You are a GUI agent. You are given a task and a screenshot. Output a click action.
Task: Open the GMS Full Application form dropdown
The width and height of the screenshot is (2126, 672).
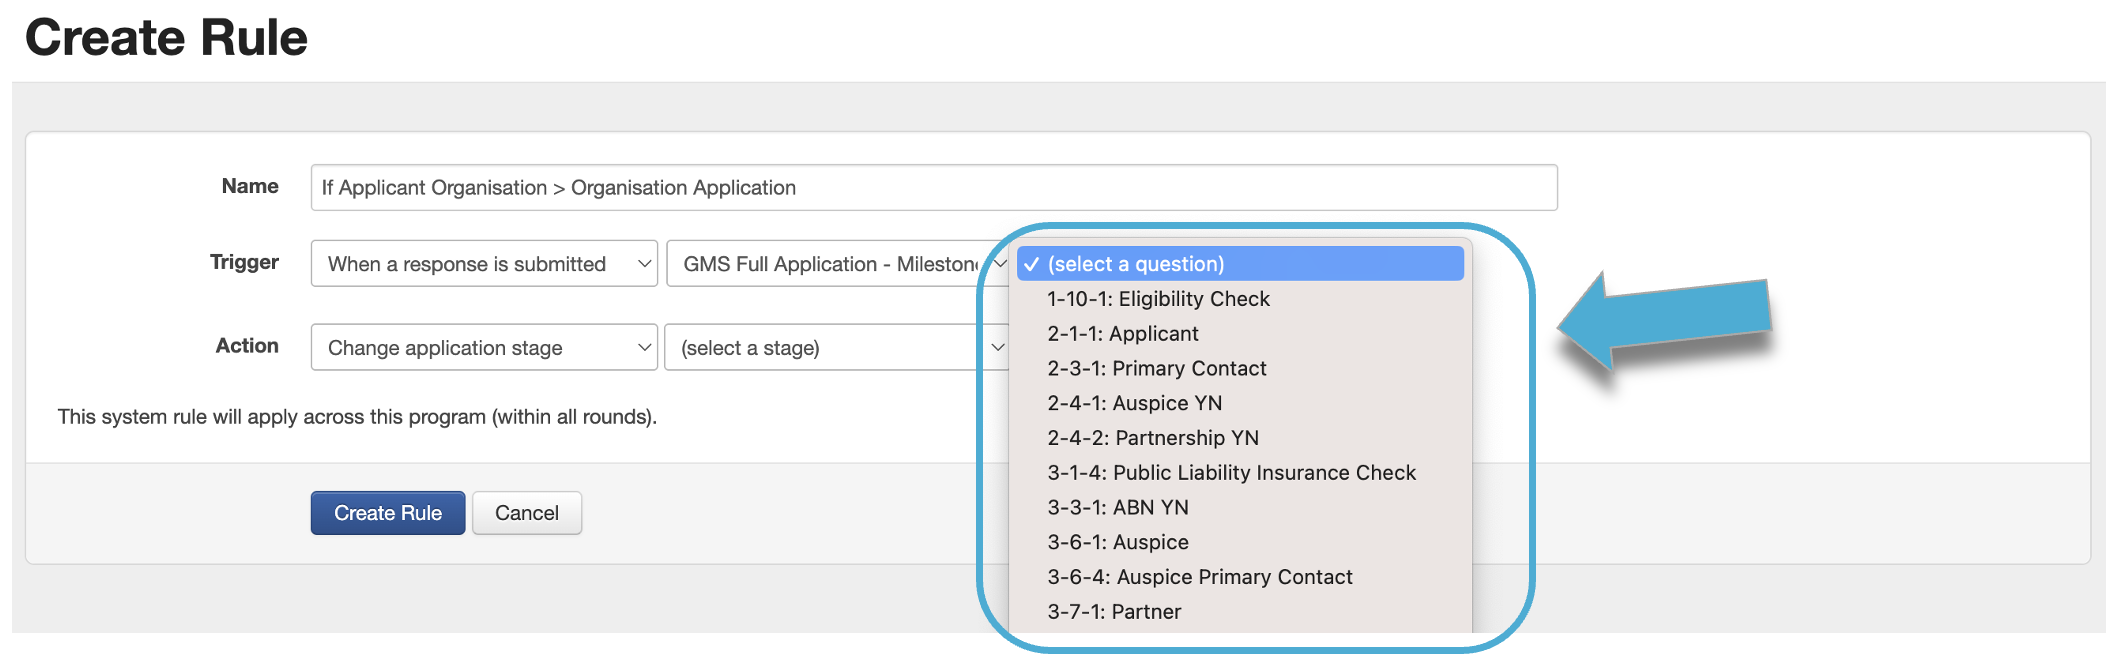(838, 264)
